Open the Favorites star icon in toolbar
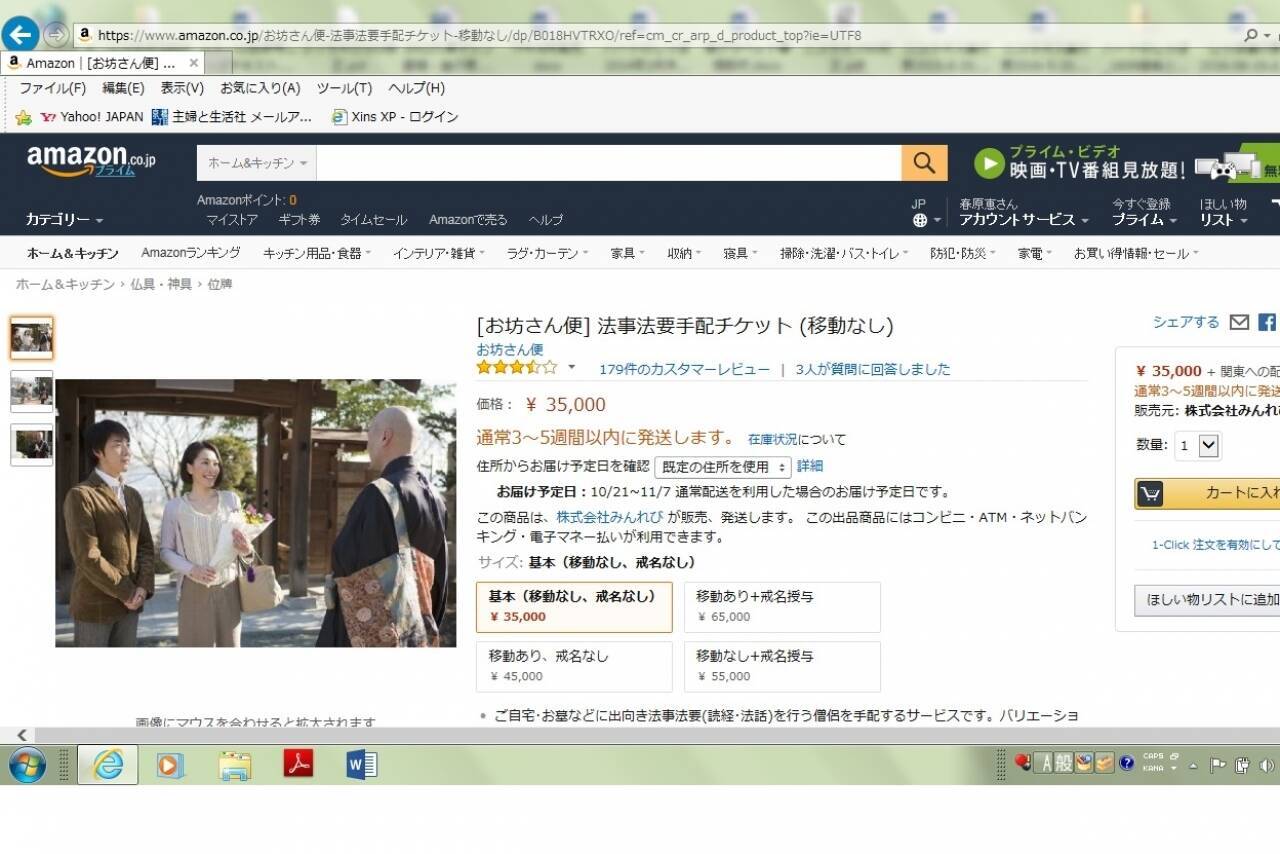 (23, 117)
